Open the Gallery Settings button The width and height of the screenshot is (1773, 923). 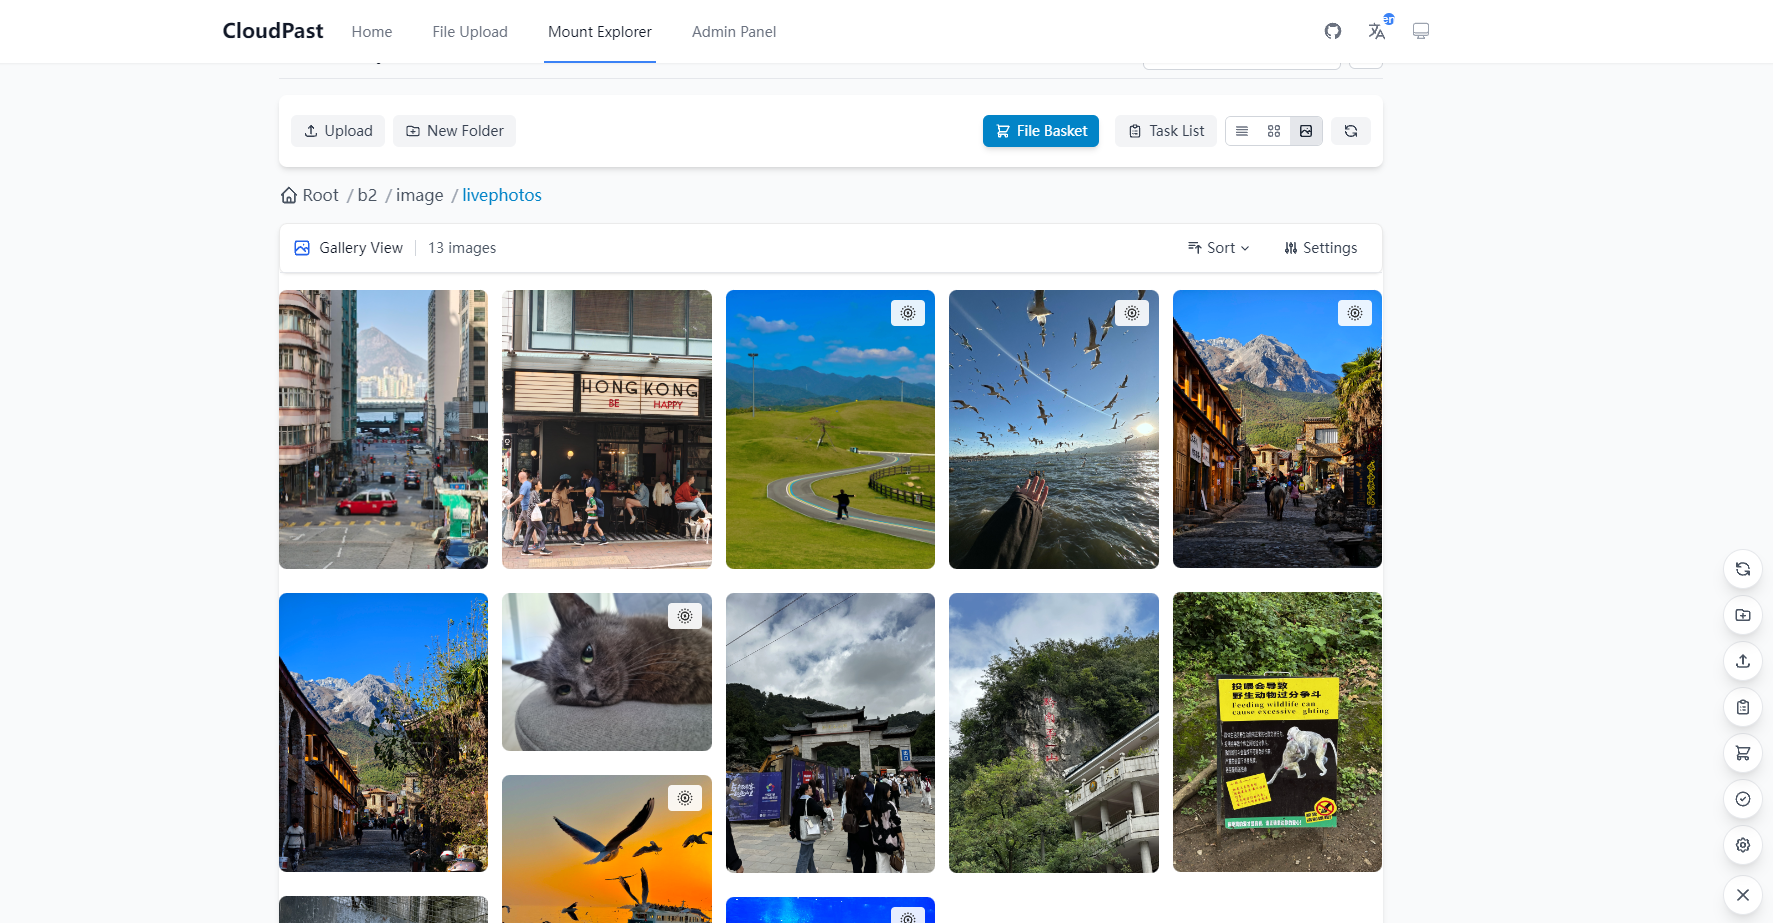[1320, 247]
